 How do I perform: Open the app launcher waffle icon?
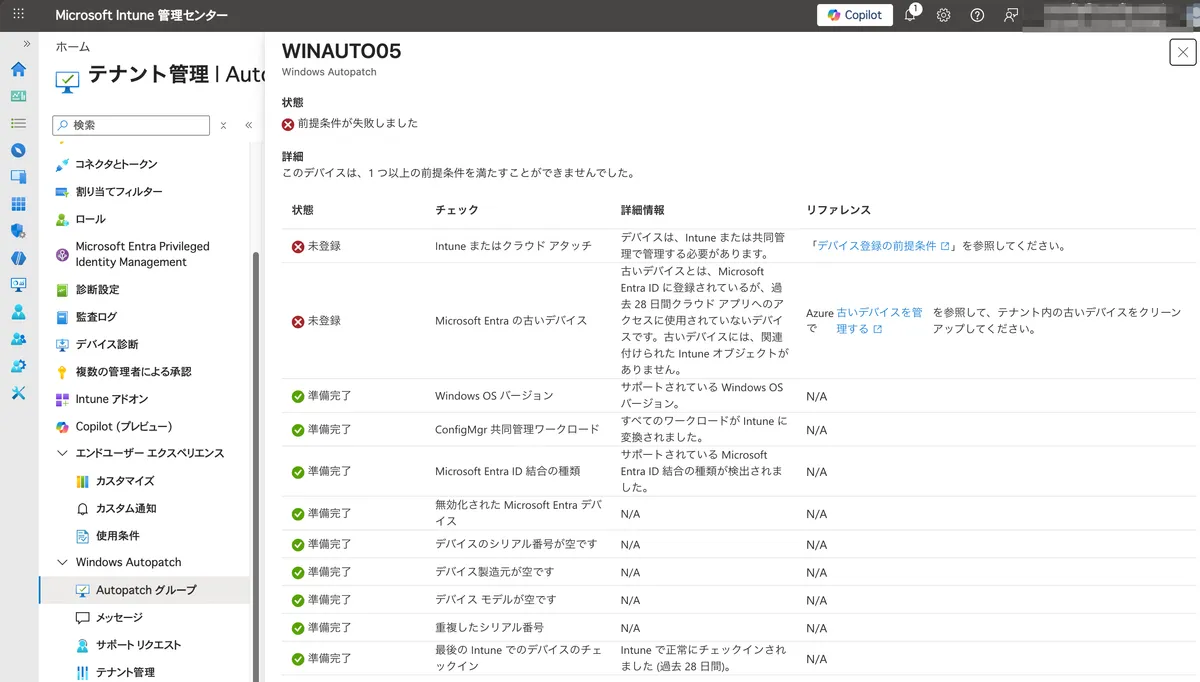(18, 15)
